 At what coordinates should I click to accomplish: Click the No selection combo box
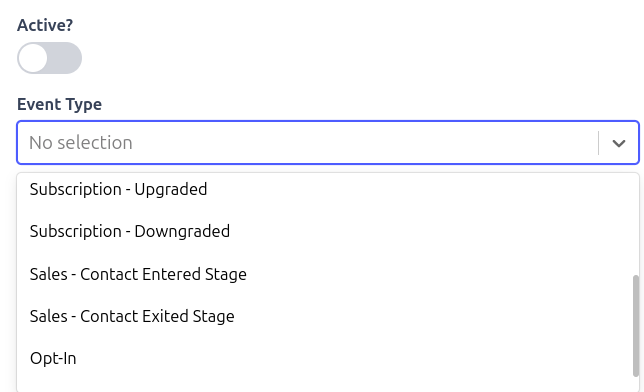(328, 143)
